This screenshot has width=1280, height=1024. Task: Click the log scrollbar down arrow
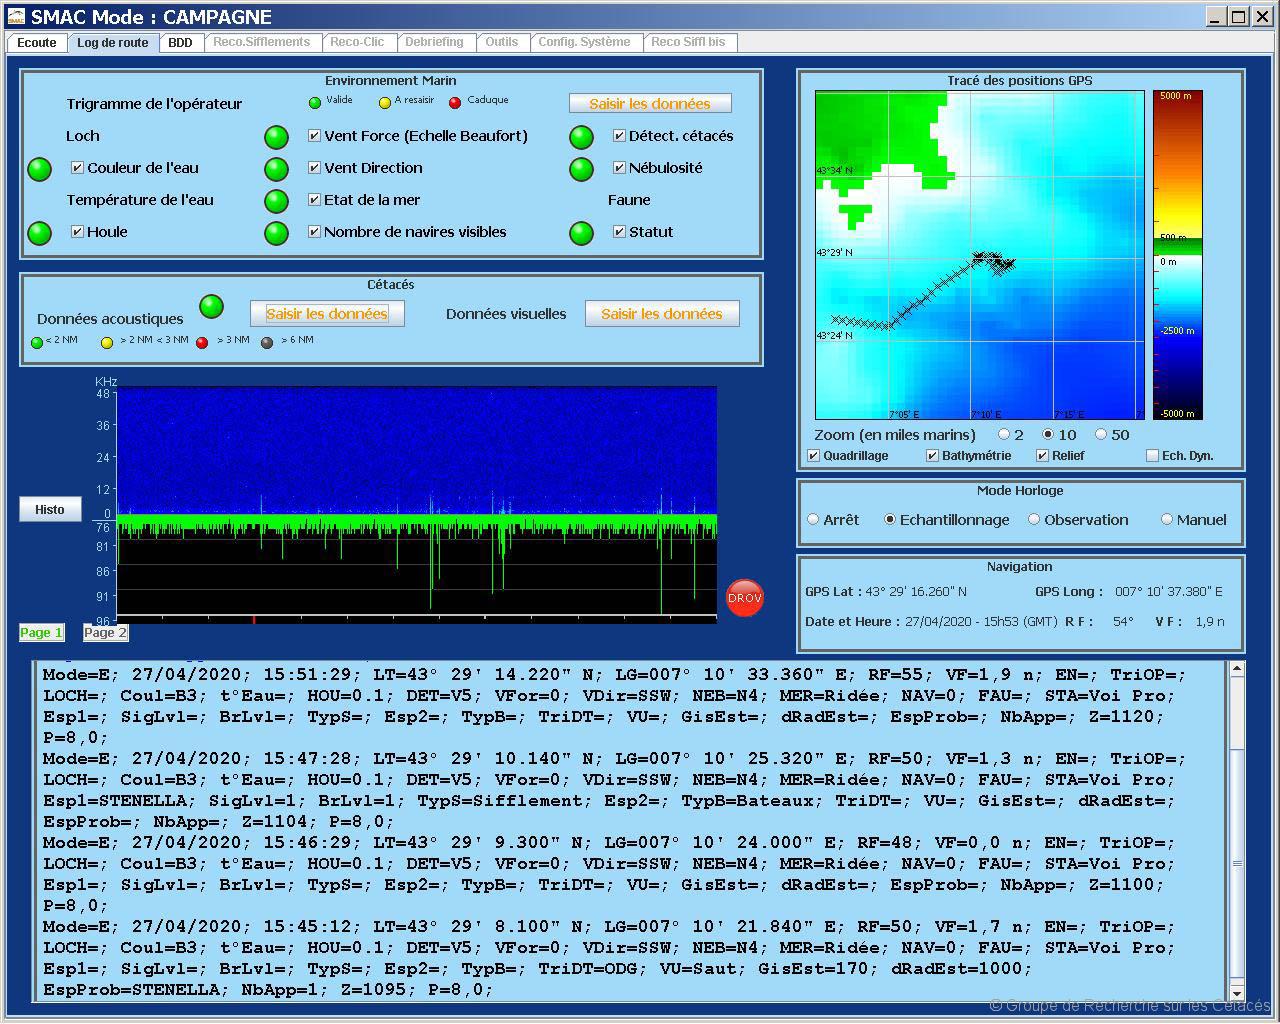point(1237,993)
